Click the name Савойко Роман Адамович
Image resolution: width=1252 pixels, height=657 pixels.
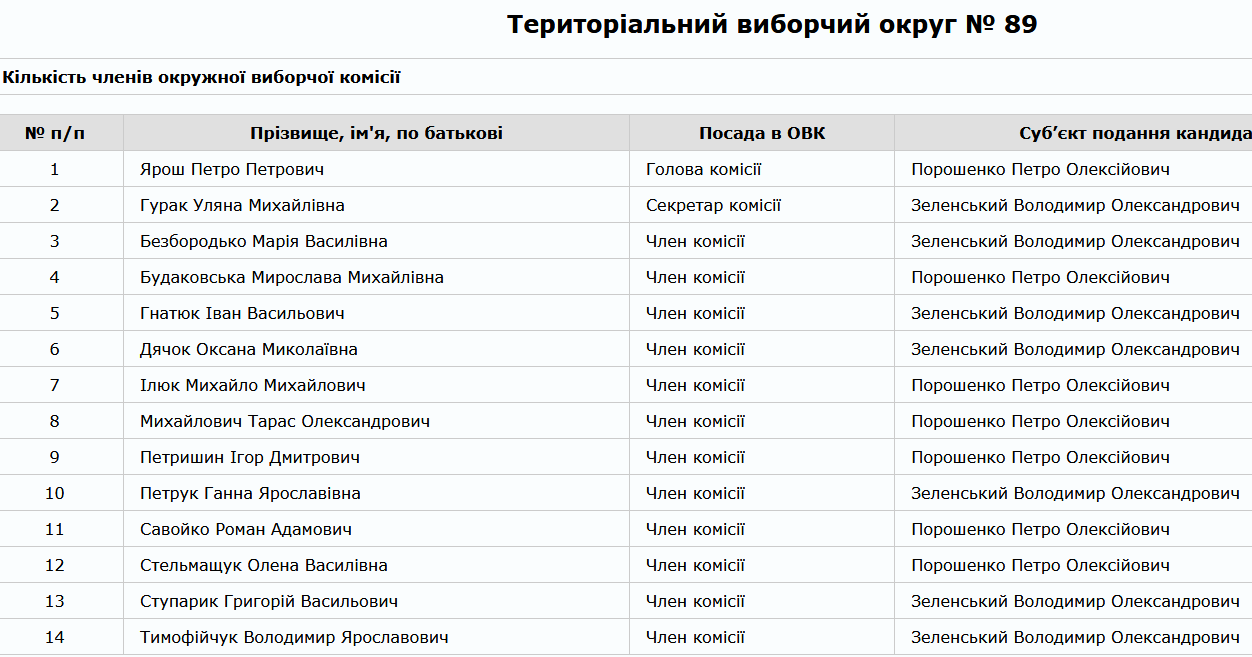click(x=246, y=529)
